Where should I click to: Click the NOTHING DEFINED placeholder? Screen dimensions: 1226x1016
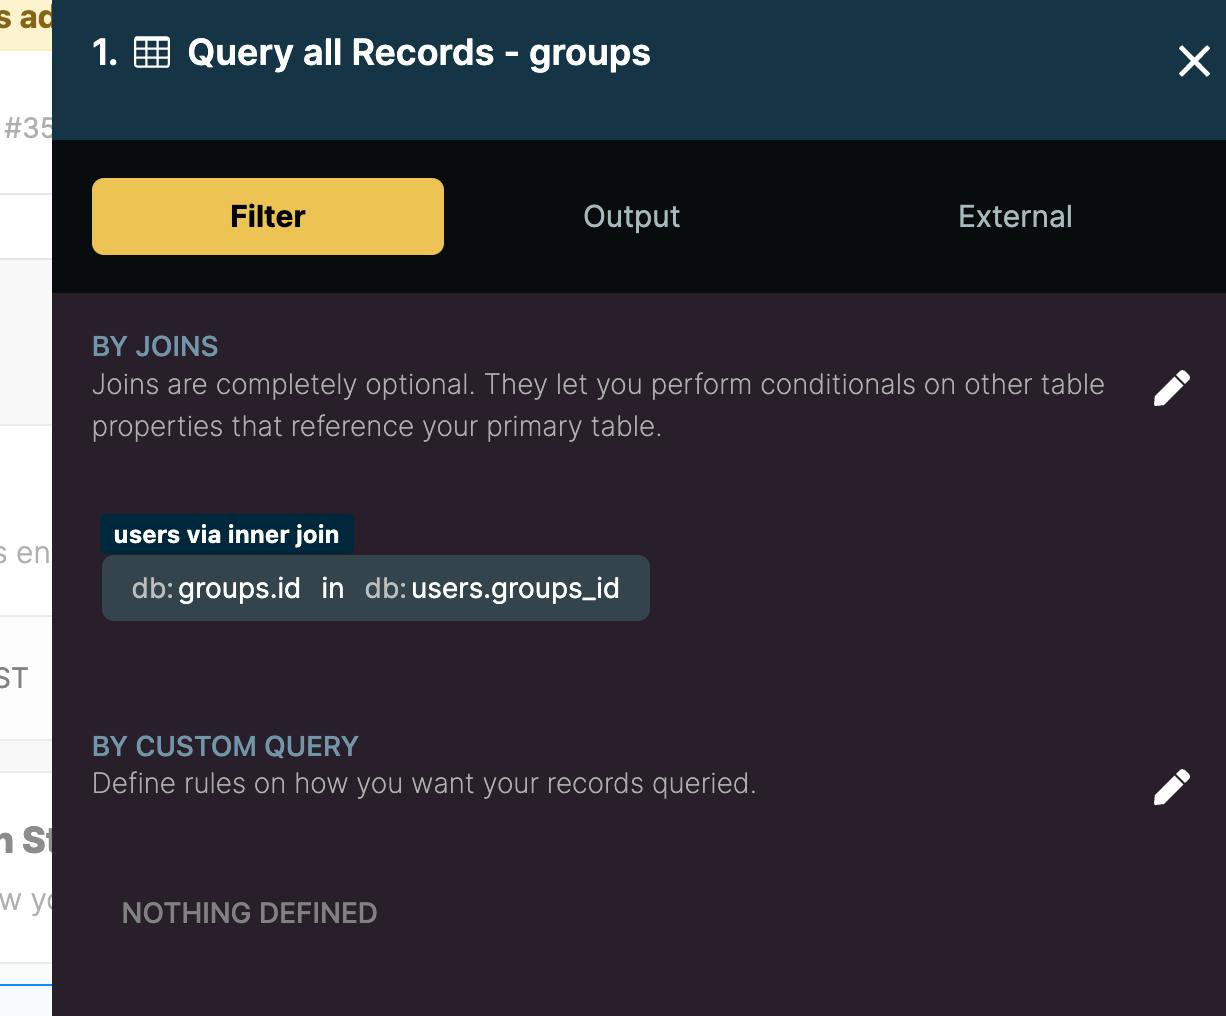point(249,913)
